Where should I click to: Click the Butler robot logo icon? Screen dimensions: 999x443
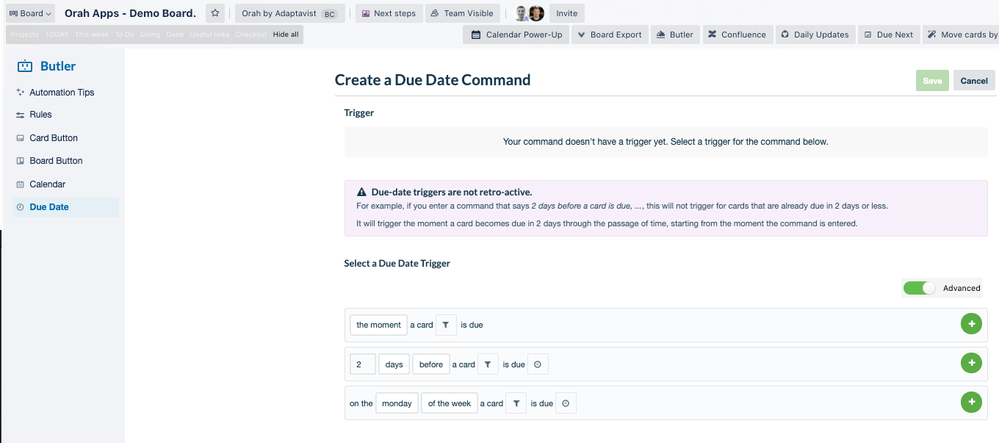pyautogui.click(x=24, y=66)
